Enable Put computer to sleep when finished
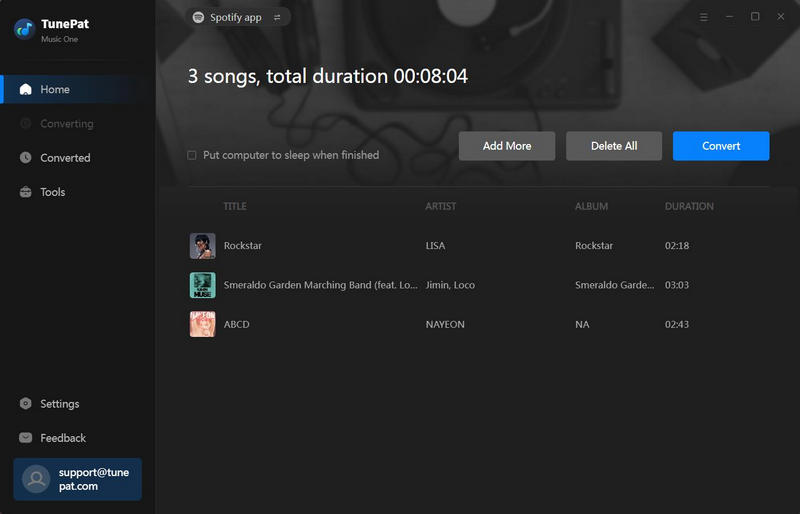800x514 pixels. click(192, 155)
